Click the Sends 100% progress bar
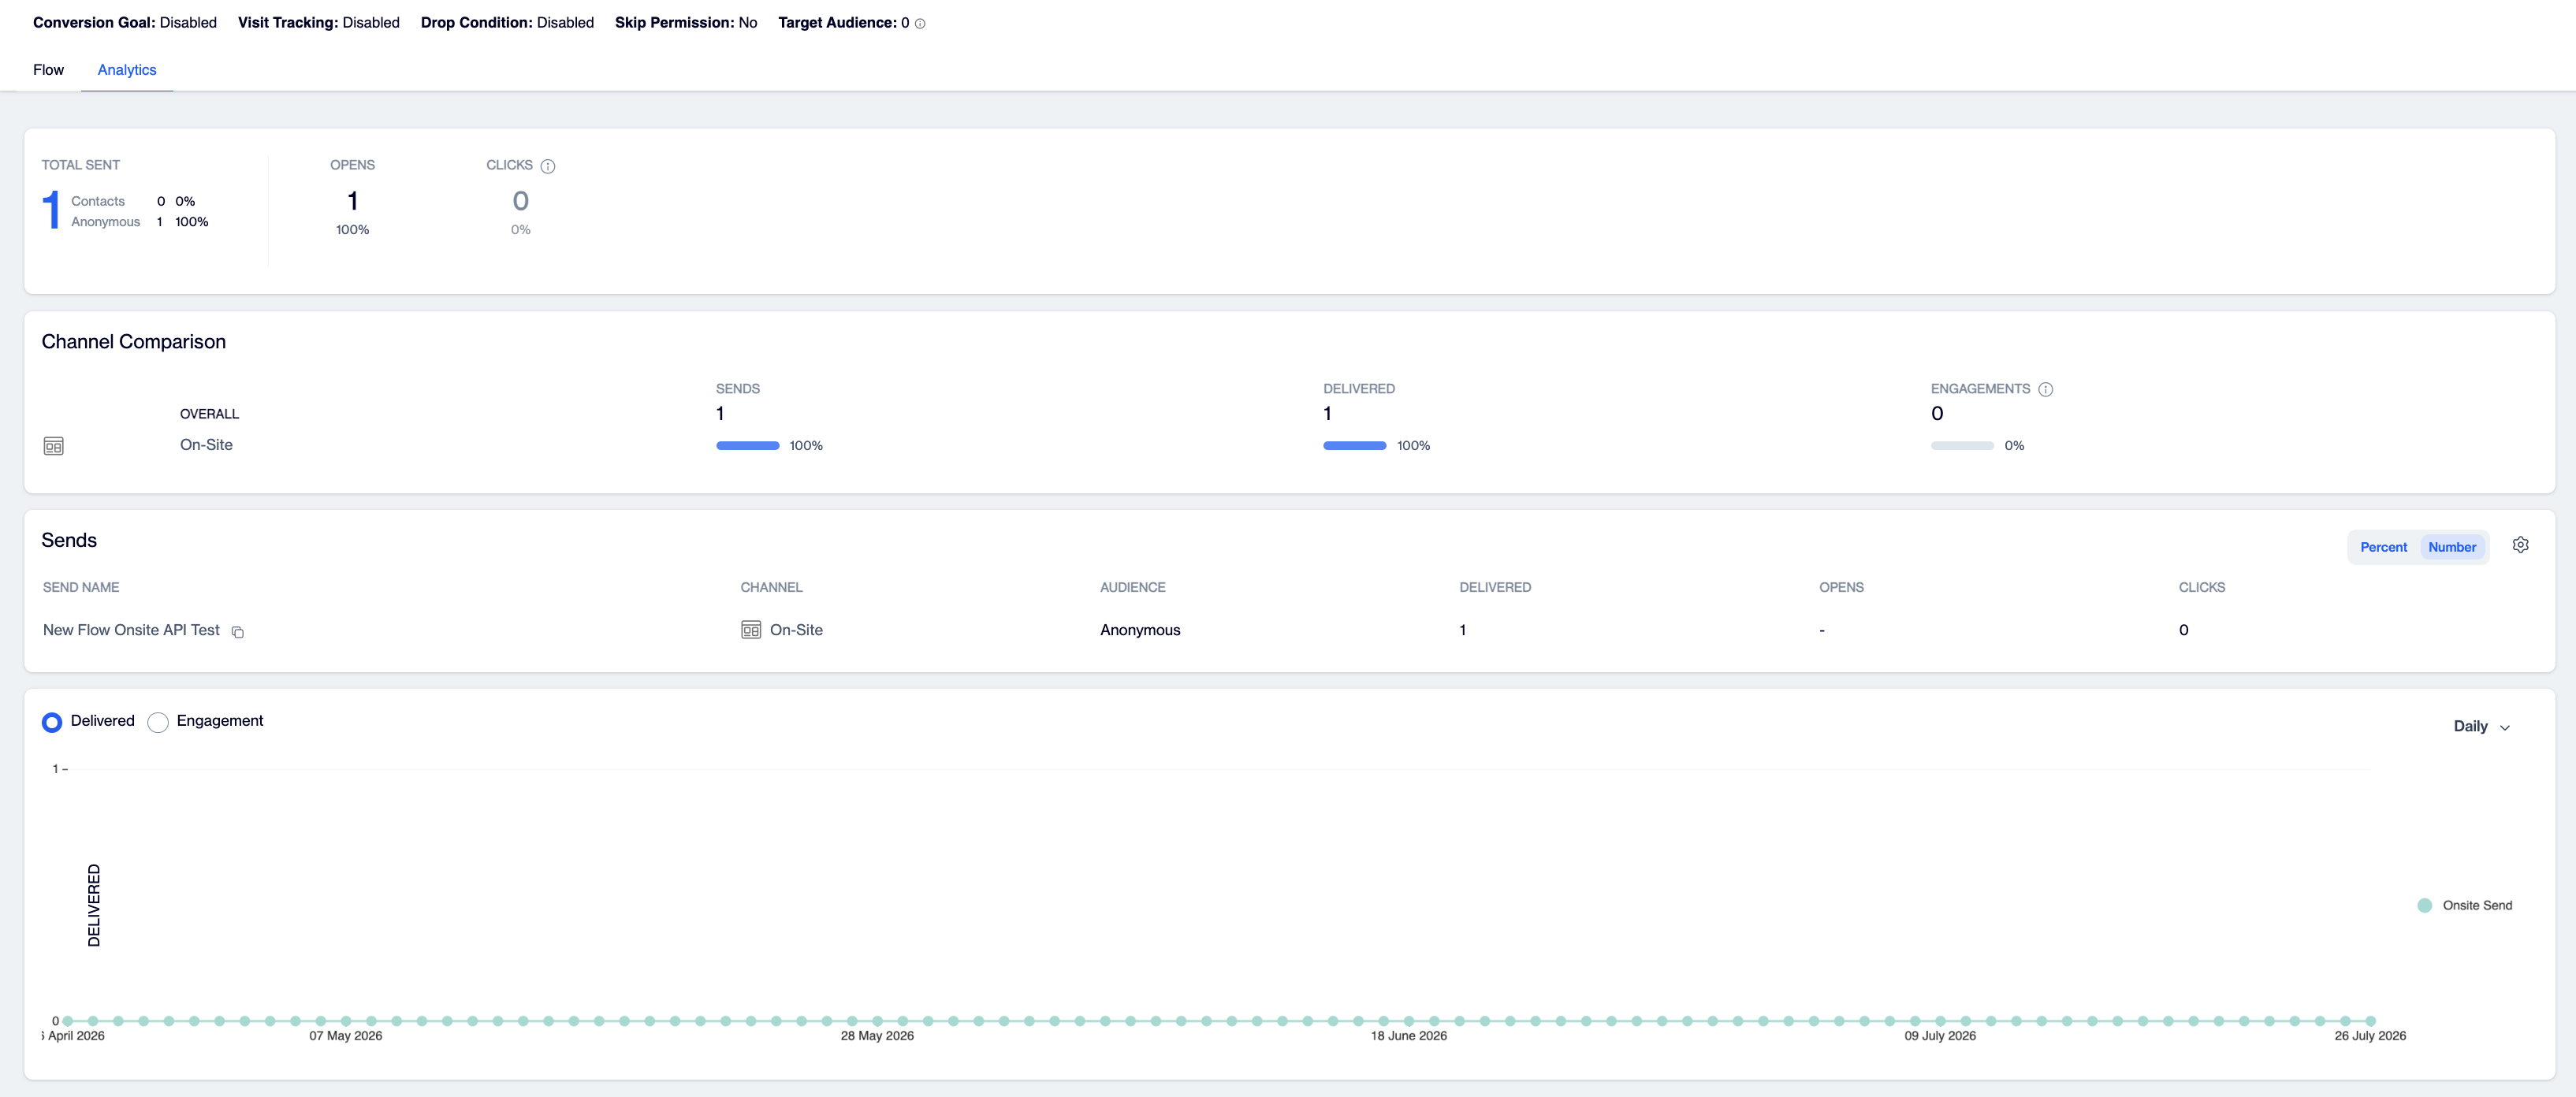The width and height of the screenshot is (2576, 1097). (x=748, y=446)
